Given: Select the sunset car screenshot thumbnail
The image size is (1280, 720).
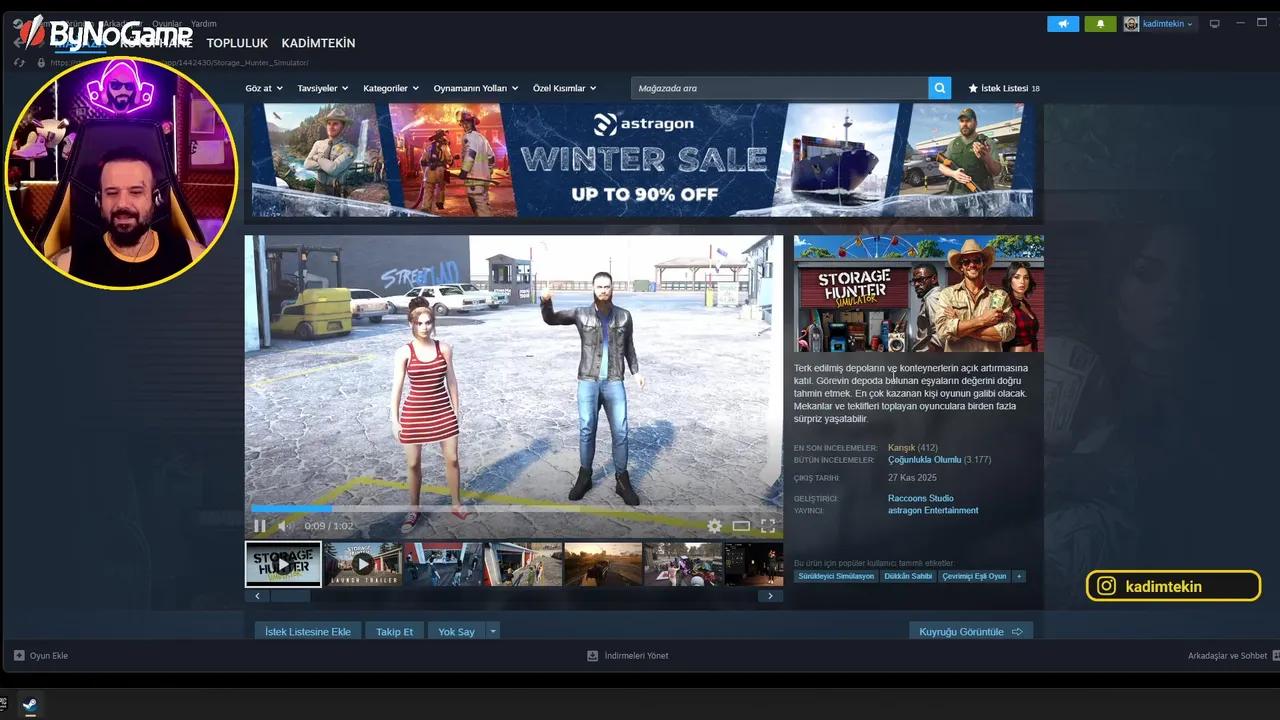Looking at the screenshot, I should pos(603,564).
